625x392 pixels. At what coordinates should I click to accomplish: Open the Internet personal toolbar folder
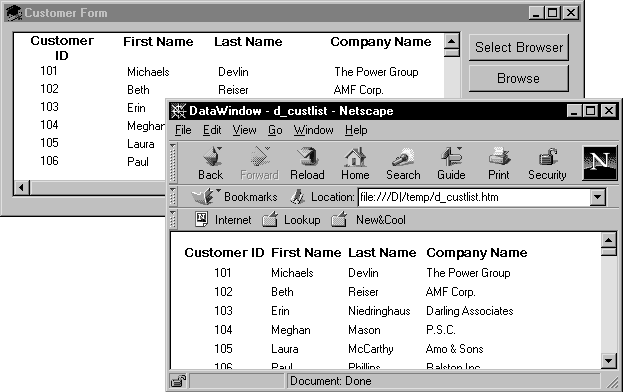[223, 220]
